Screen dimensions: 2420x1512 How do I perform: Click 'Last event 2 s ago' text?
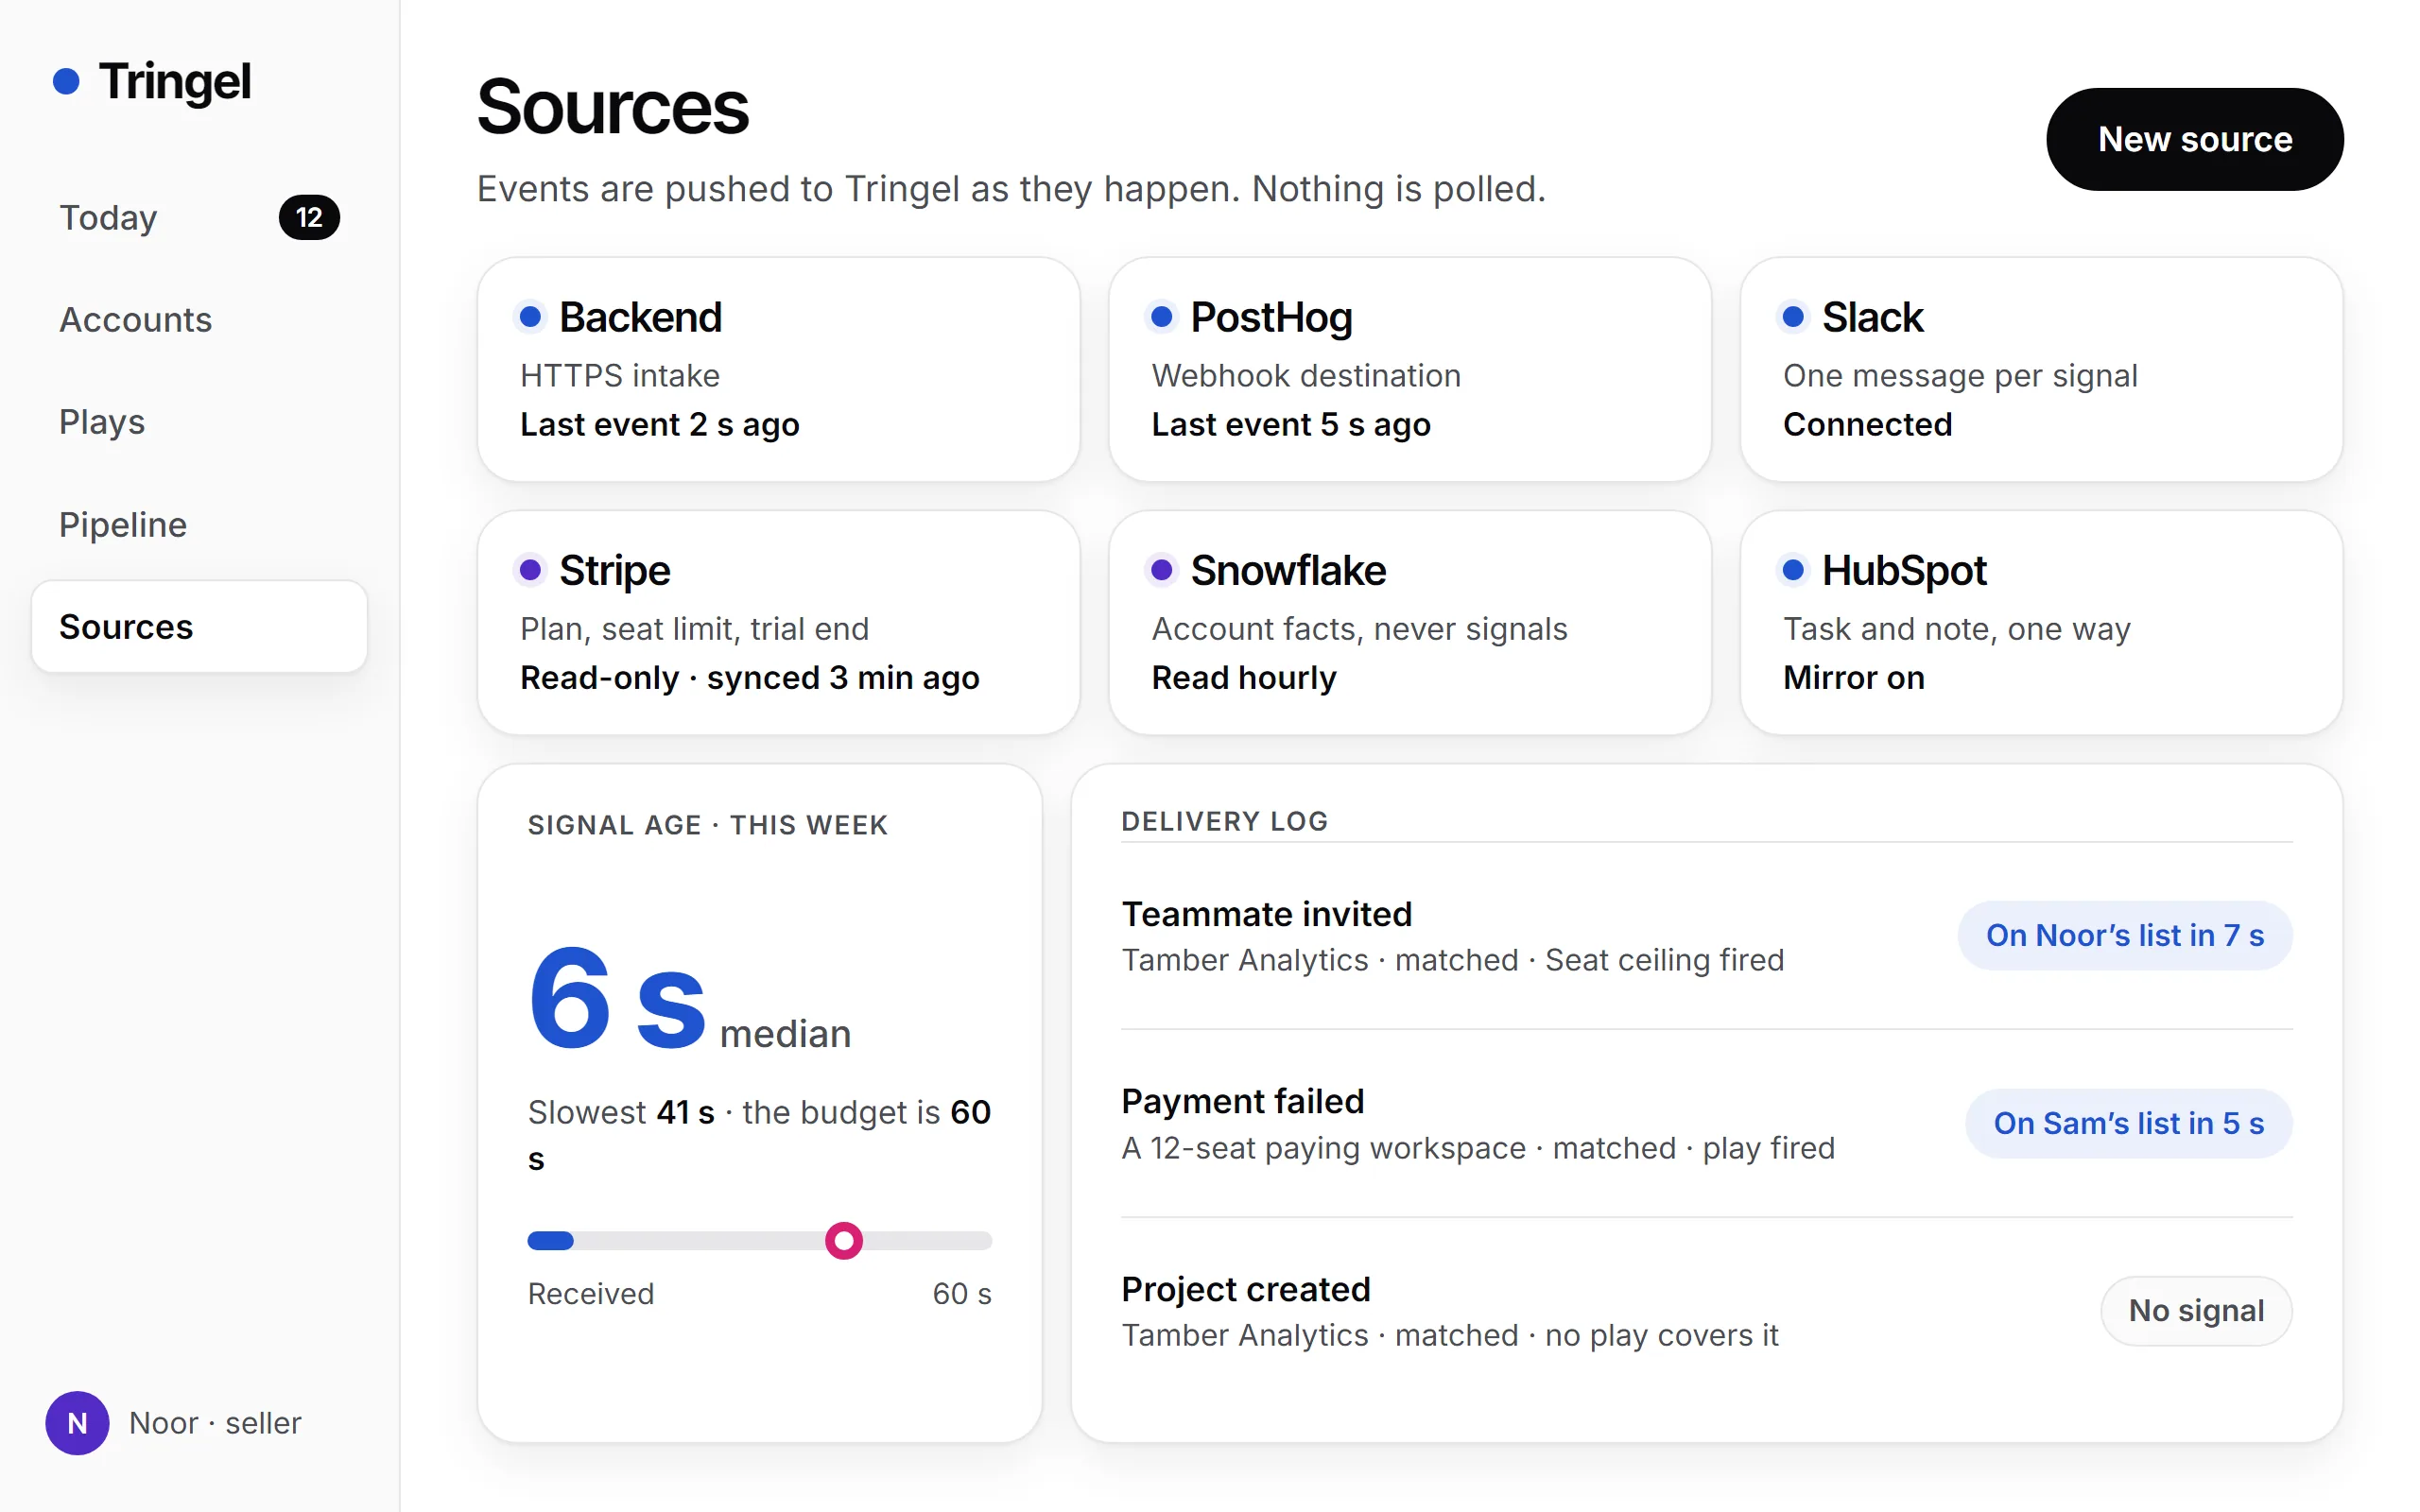click(x=660, y=425)
